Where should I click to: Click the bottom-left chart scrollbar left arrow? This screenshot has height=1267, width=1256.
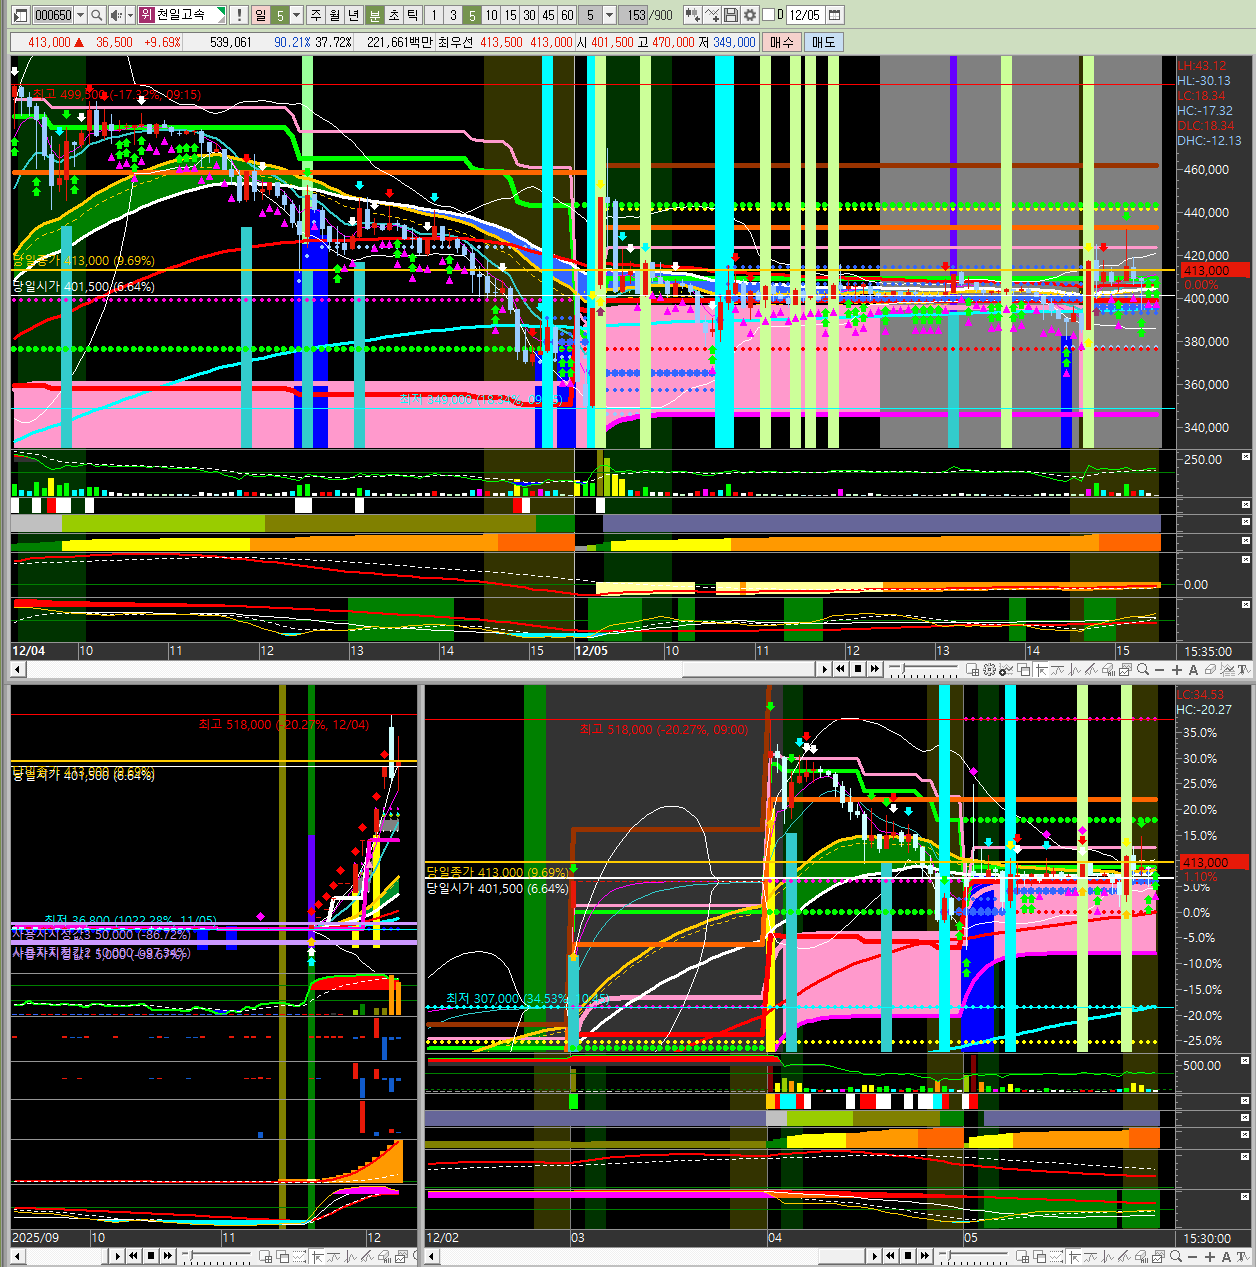tap(17, 1256)
